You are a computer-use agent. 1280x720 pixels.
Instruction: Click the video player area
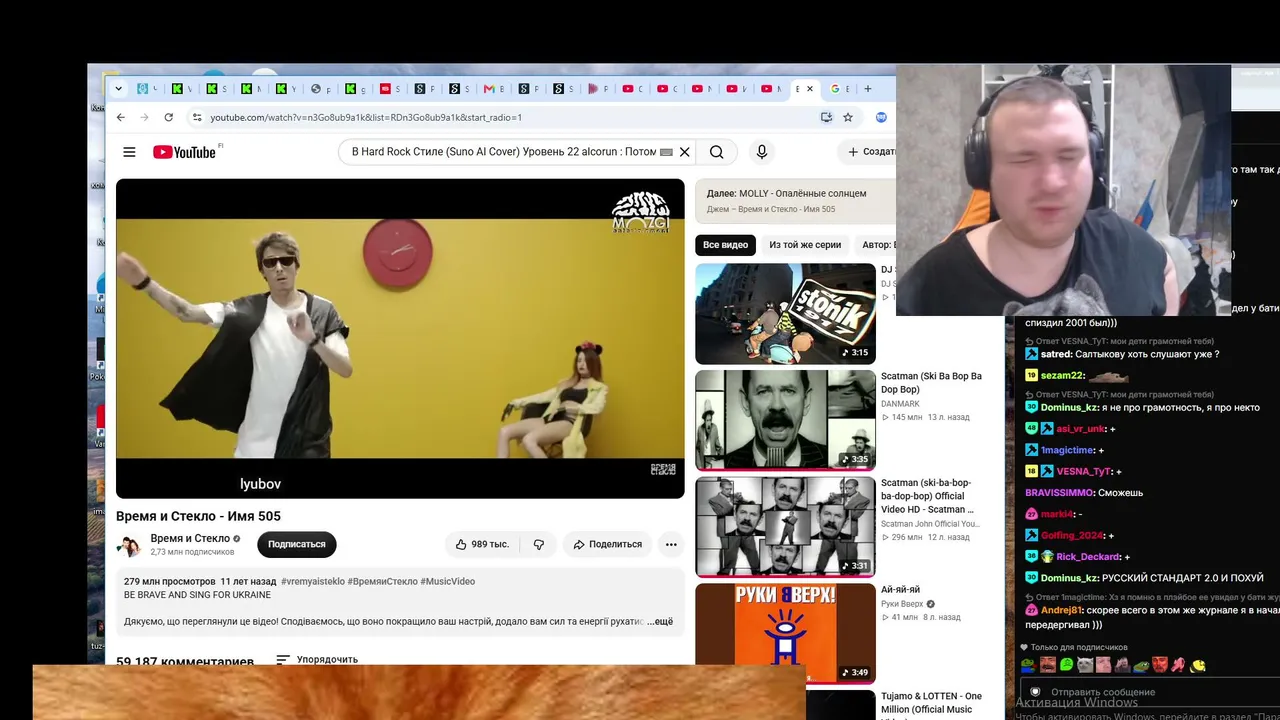[400, 338]
